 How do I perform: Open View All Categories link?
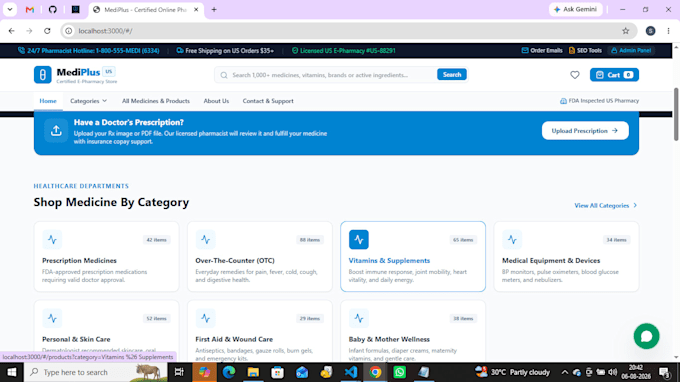pyautogui.click(x=606, y=206)
